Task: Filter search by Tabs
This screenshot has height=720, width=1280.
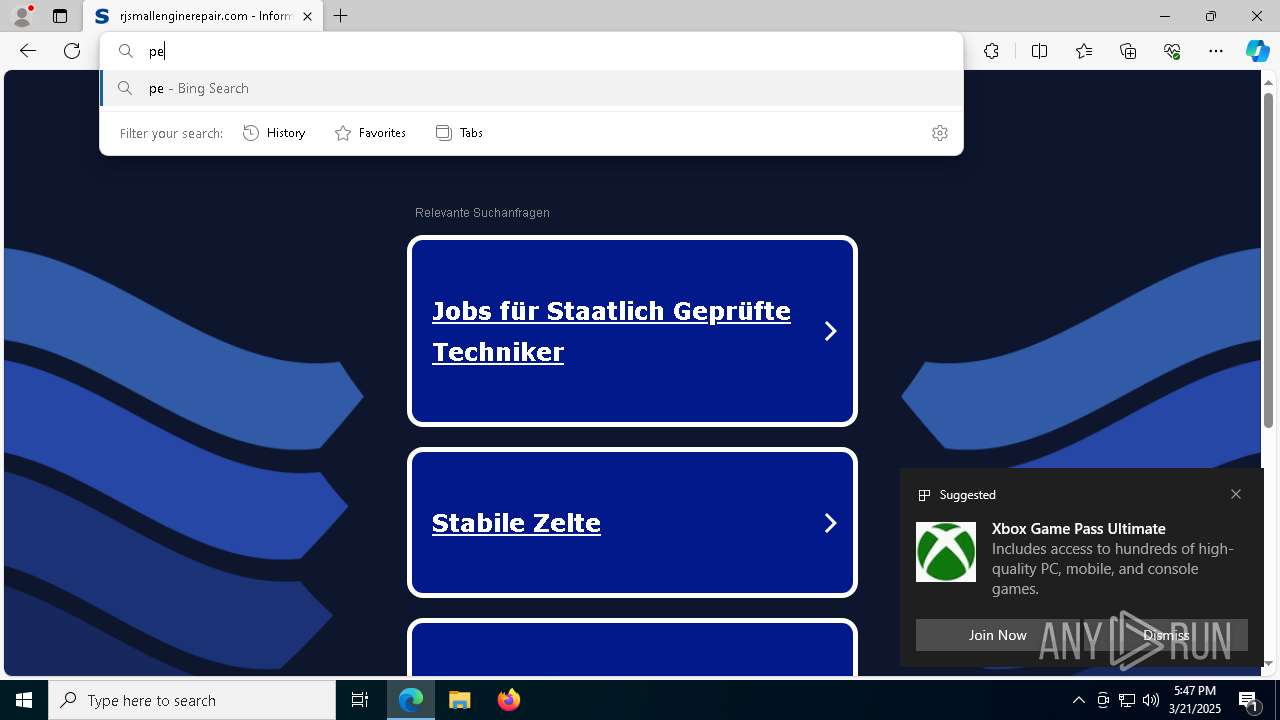Action: pyautogui.click(x=459, y=133)
